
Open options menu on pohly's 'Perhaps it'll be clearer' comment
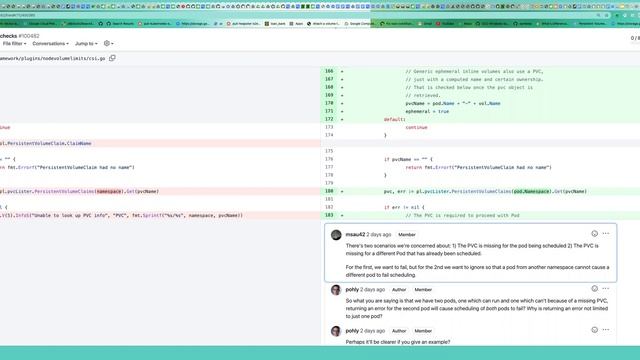point(606,330)
